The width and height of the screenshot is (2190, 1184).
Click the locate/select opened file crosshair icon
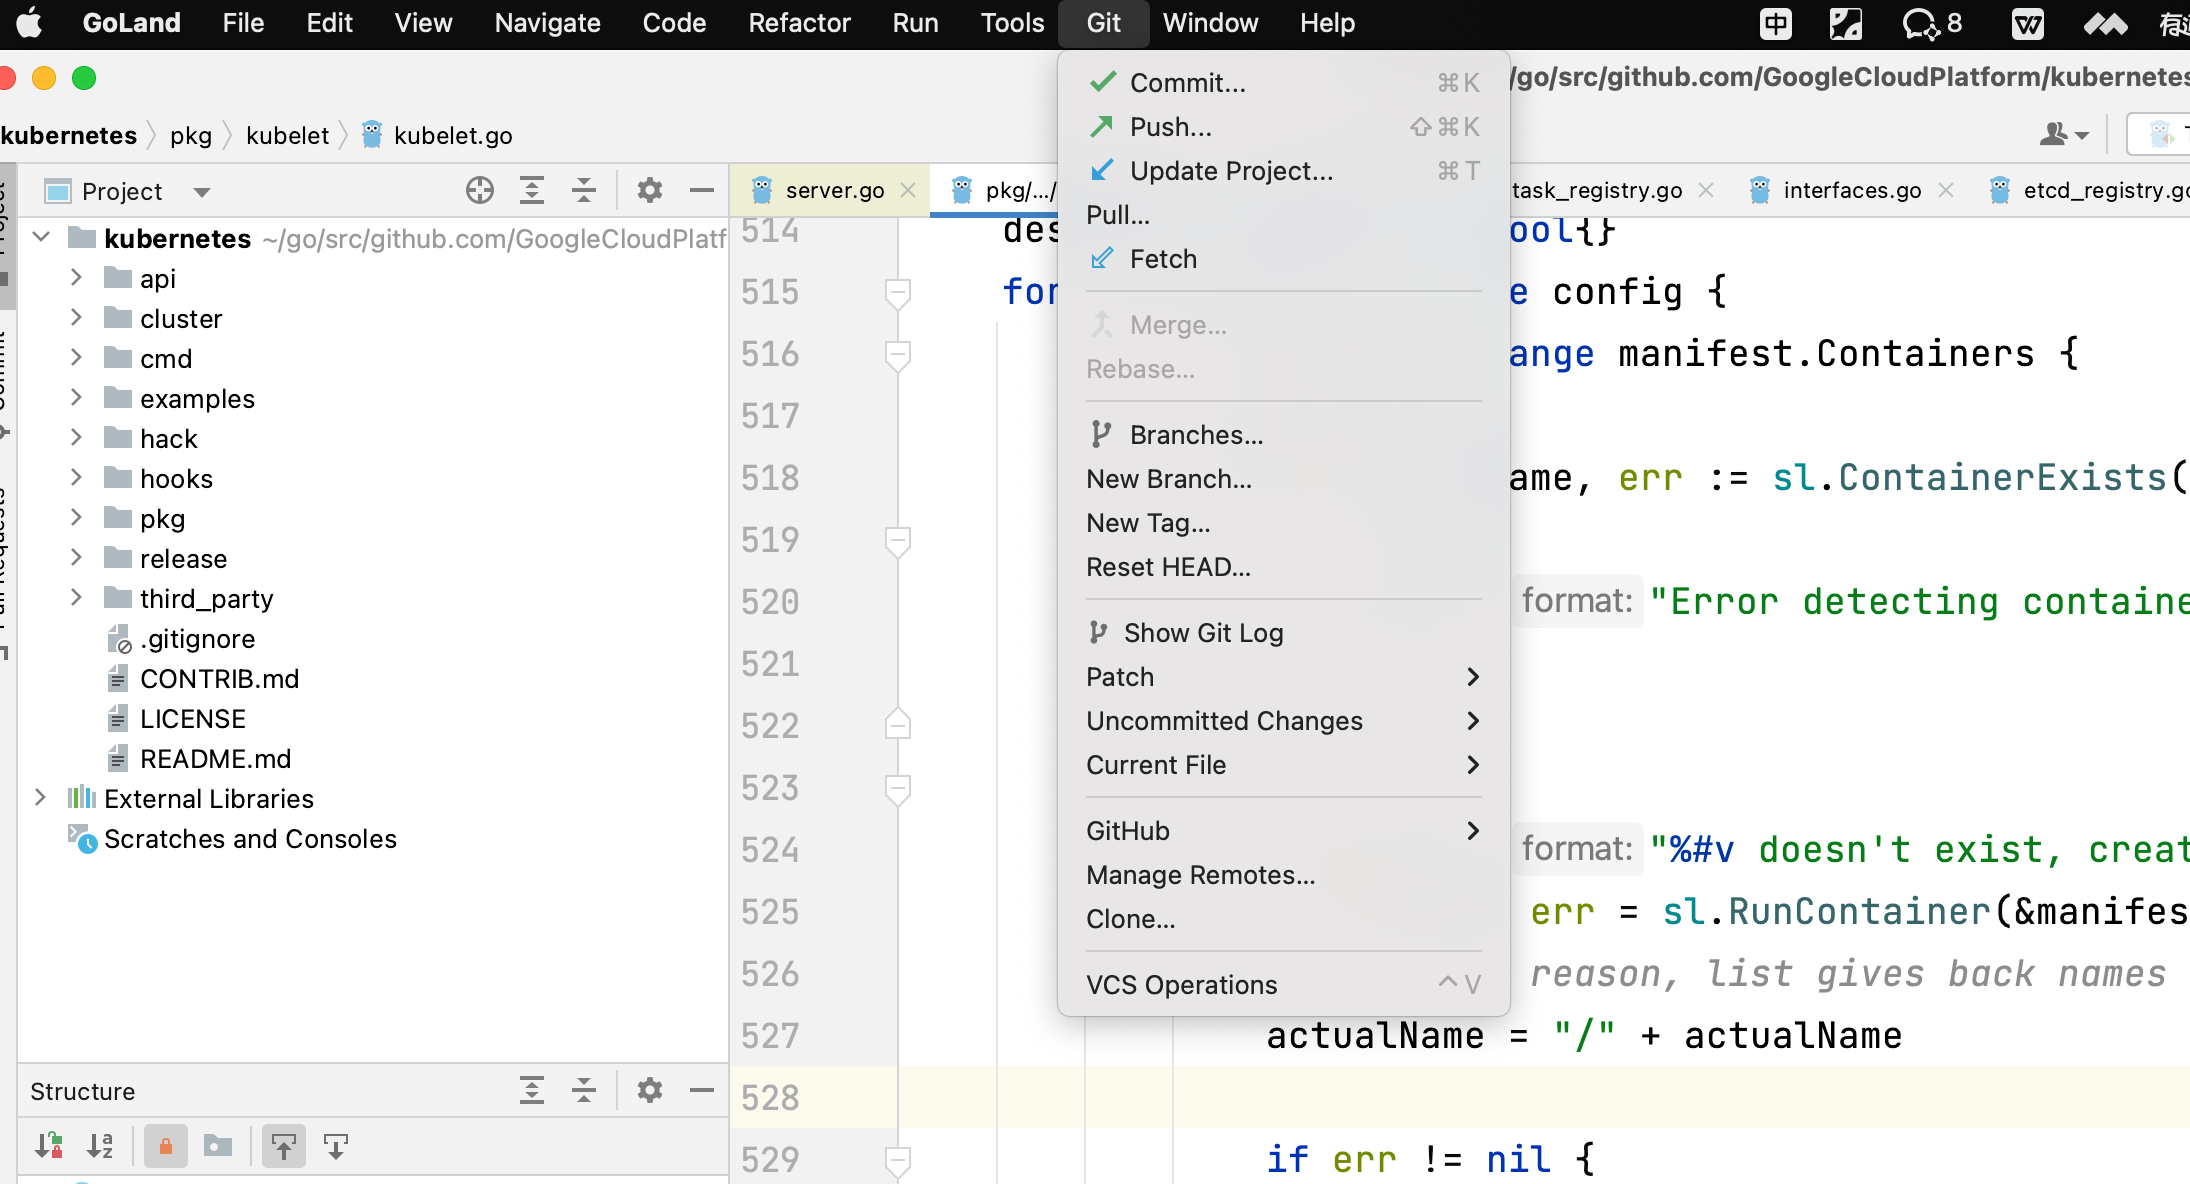point(480,190)
